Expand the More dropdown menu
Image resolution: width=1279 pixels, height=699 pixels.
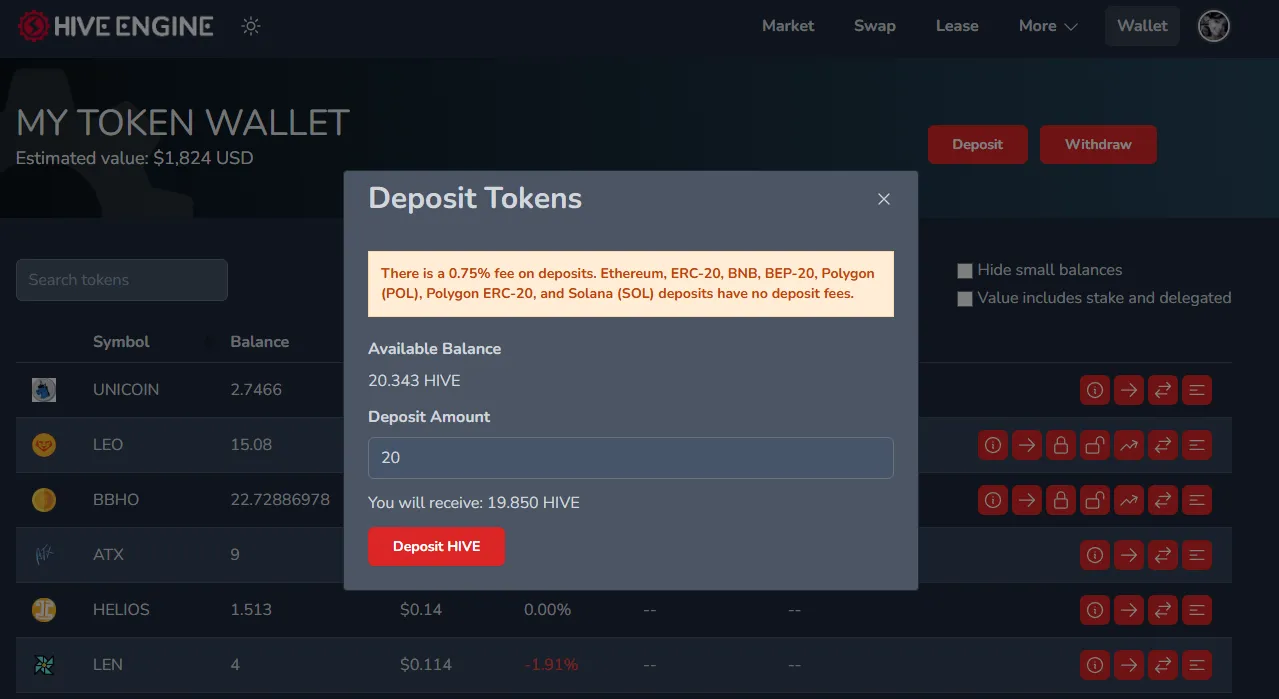pos(1048,26)
